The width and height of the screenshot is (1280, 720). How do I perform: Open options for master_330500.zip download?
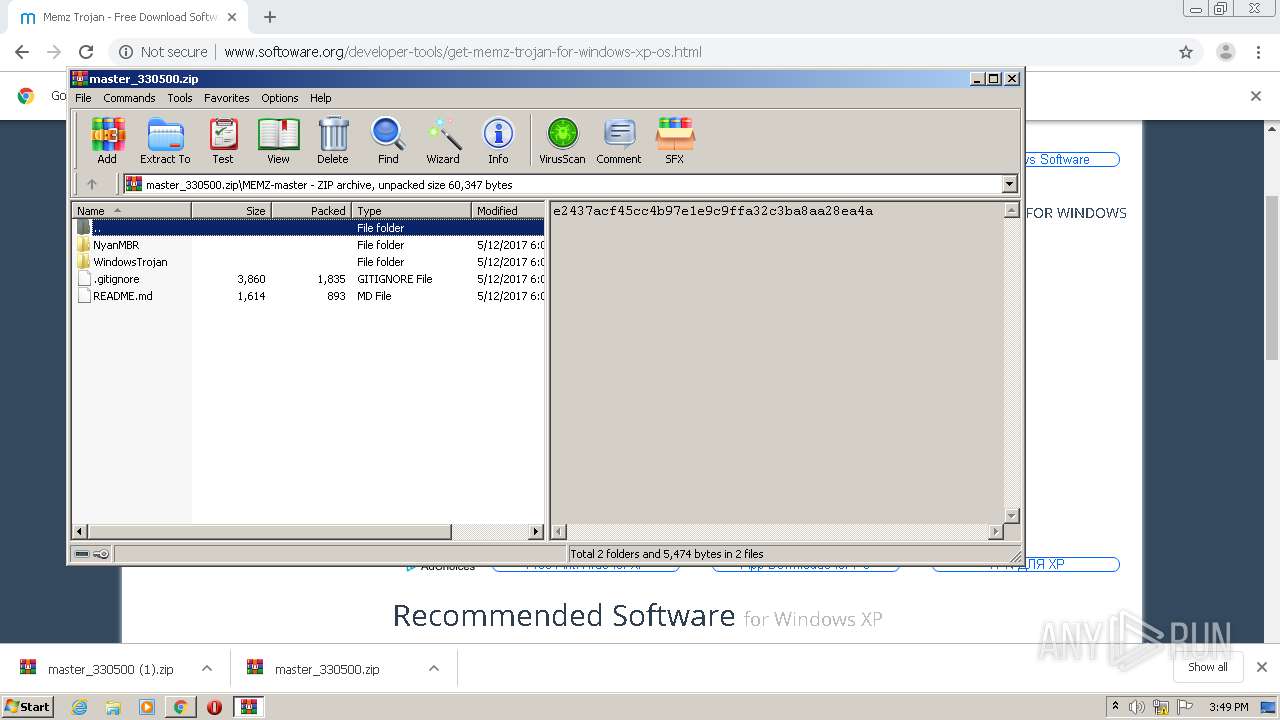(x=434, y=669)
